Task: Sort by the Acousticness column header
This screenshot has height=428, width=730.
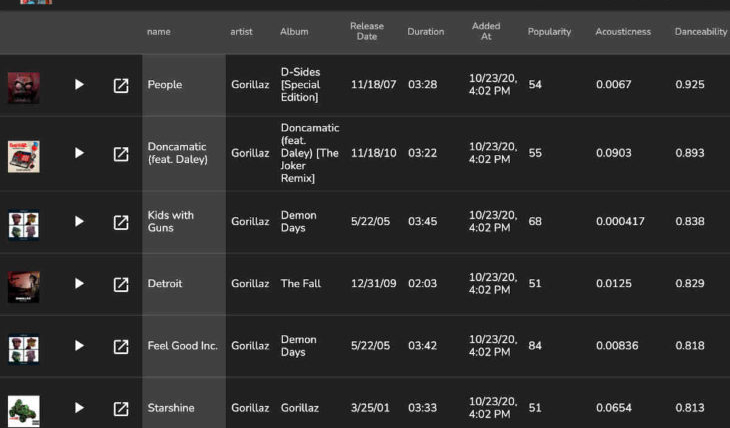Action: (623, 32)
